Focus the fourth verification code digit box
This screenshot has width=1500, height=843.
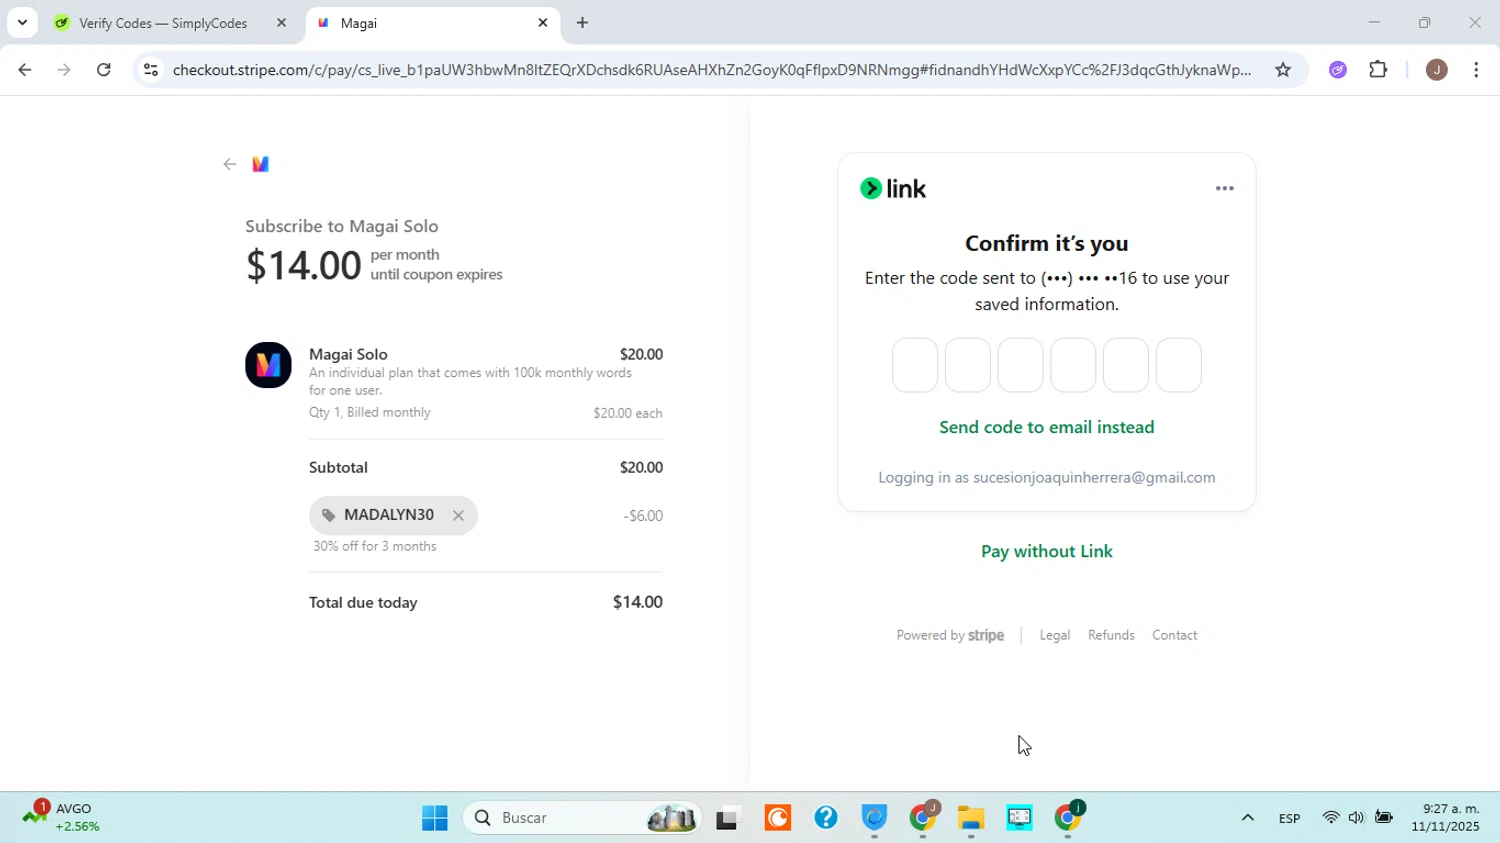(1073, 365)
